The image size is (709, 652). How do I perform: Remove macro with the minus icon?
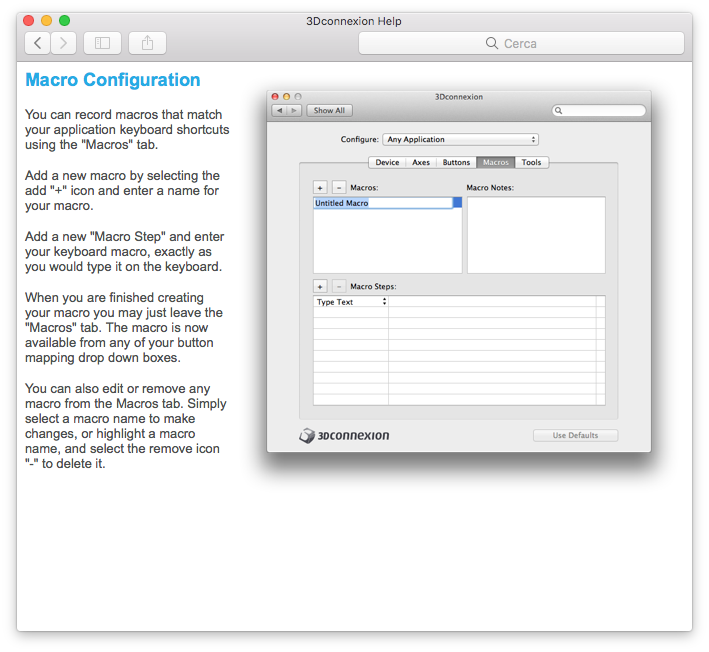point(339,187)
